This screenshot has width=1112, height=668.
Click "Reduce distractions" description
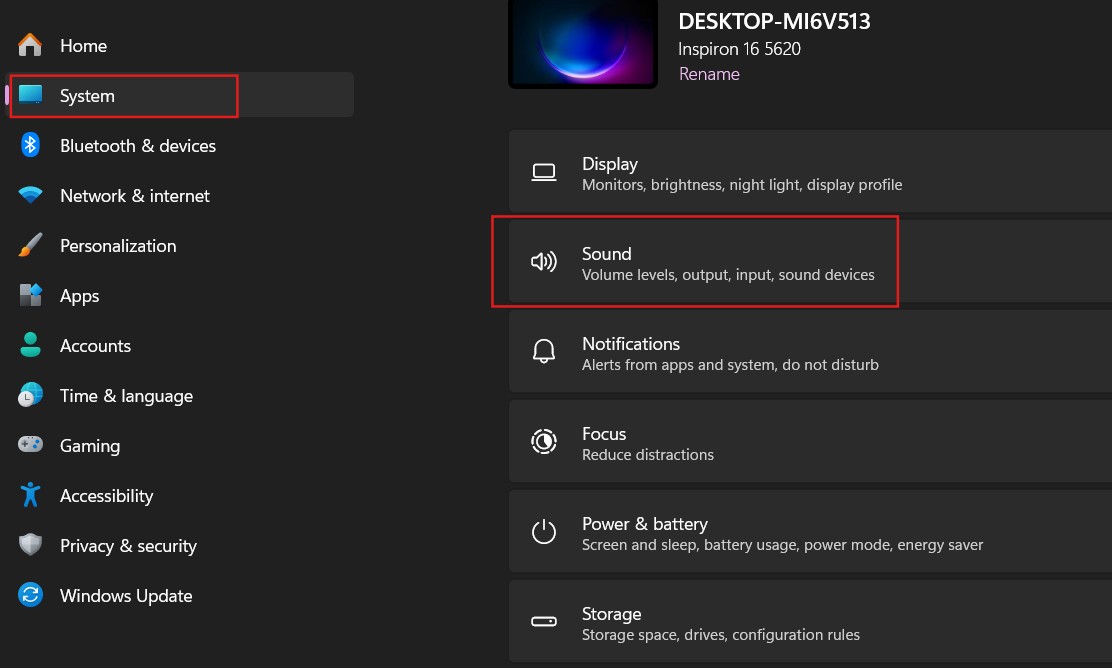click(x=648, y=455)
